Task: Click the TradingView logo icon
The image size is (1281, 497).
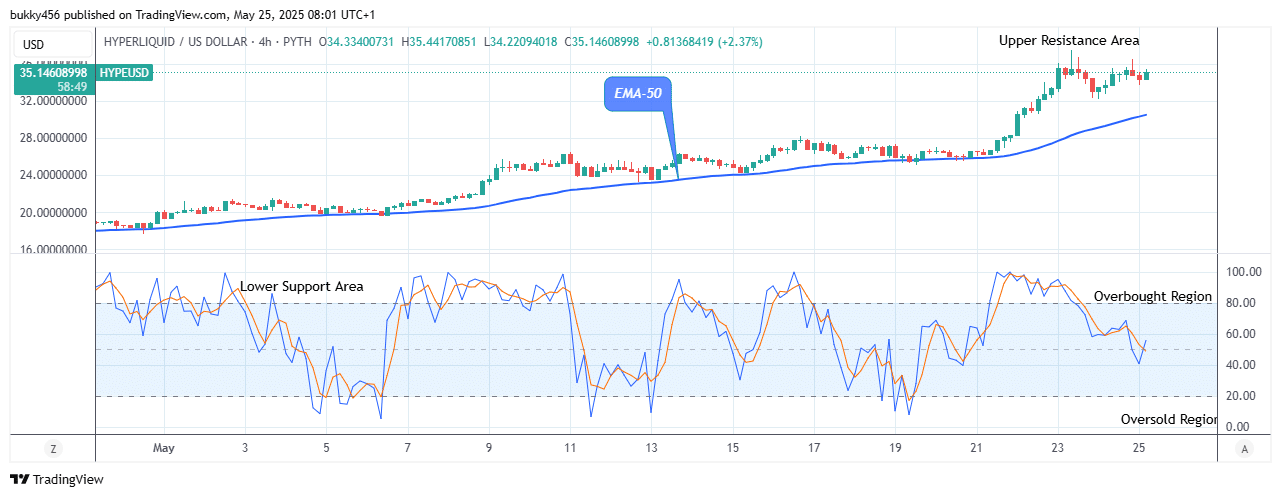Action: click(x=19, y=480)
